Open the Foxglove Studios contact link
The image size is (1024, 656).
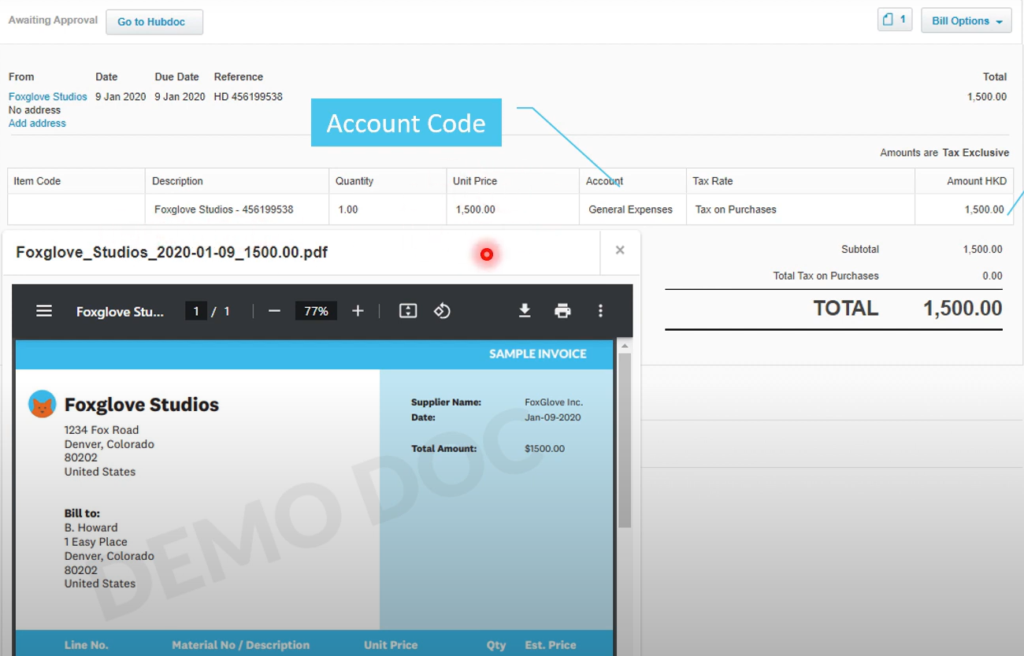coord(47,96)
